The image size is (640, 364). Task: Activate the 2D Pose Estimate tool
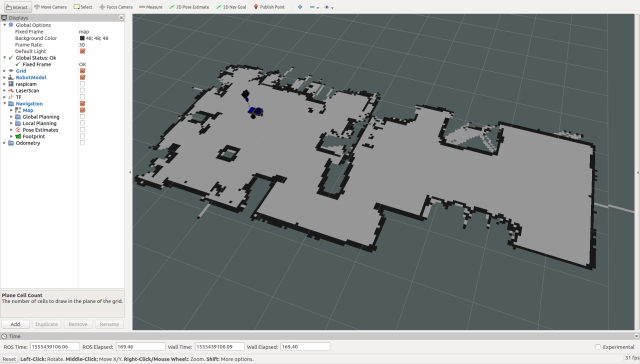(x=189, y=7)
